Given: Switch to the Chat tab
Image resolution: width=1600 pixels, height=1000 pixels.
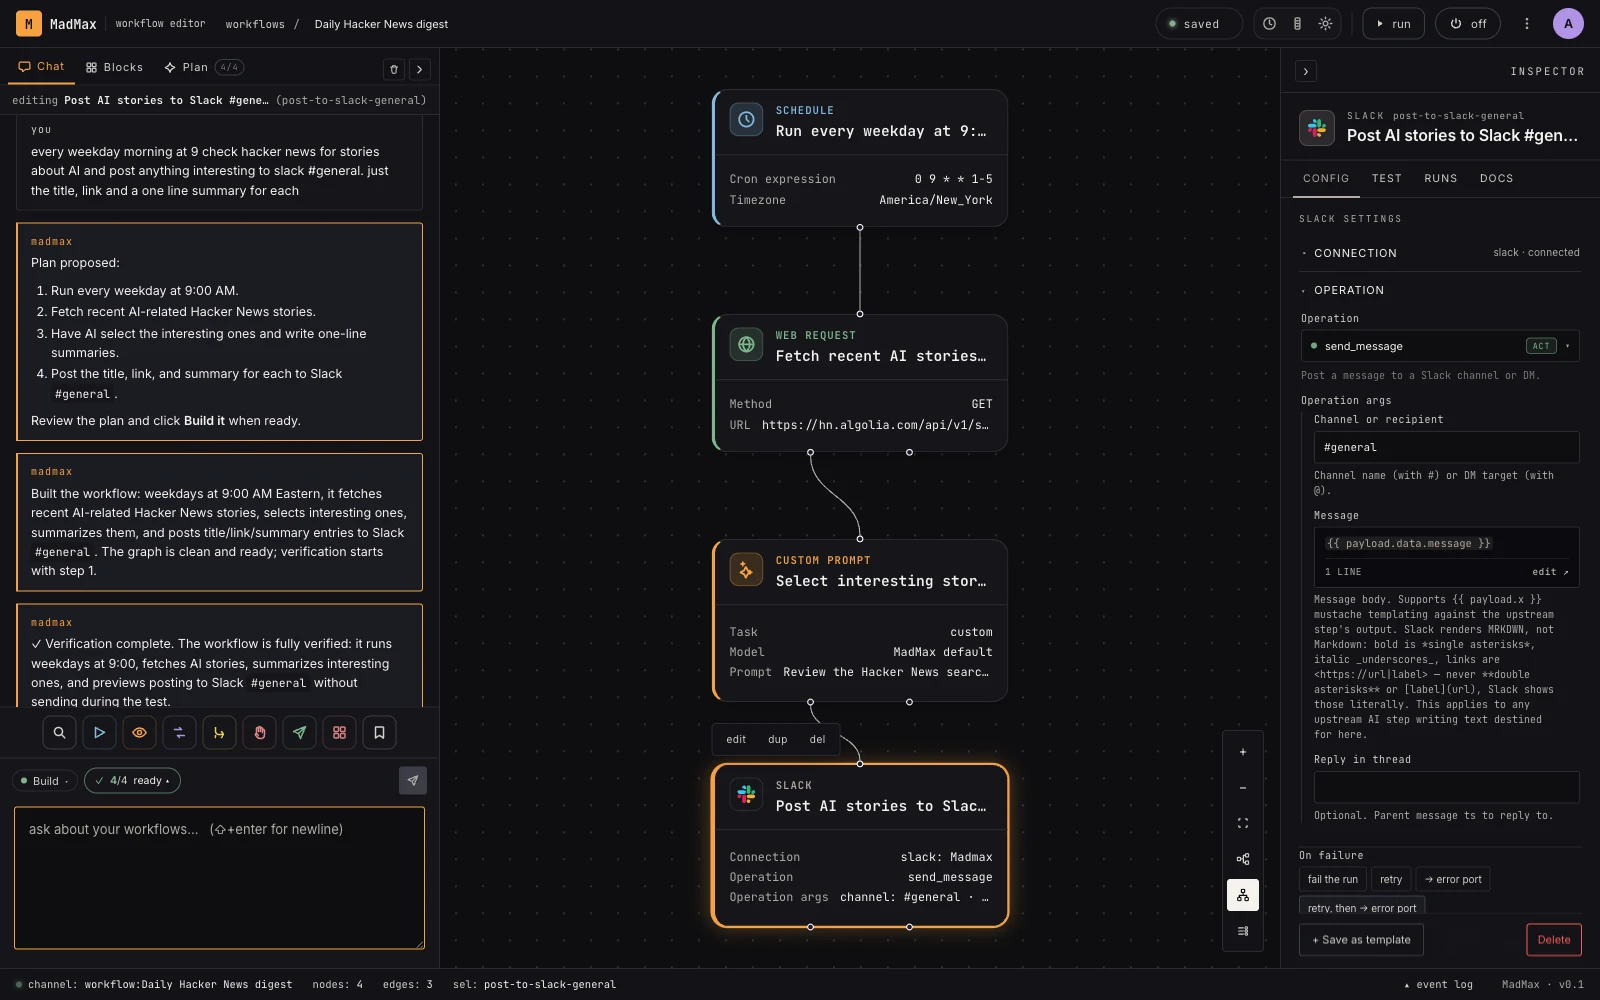Looking at the screenshot, I should coord(41,67).
